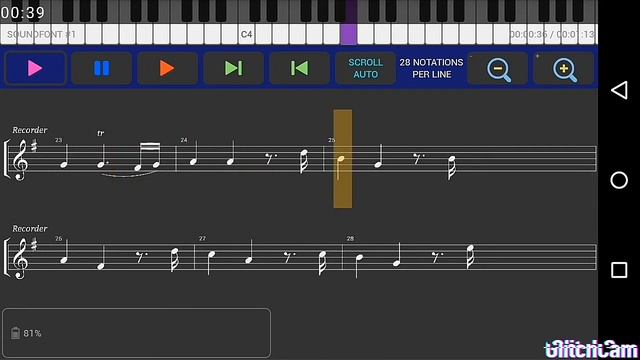Image resolution: width=640 pixels, height=360 pixels.
Task: Select the 28 NOTATIONS PER LINE label
Action: 431,68
